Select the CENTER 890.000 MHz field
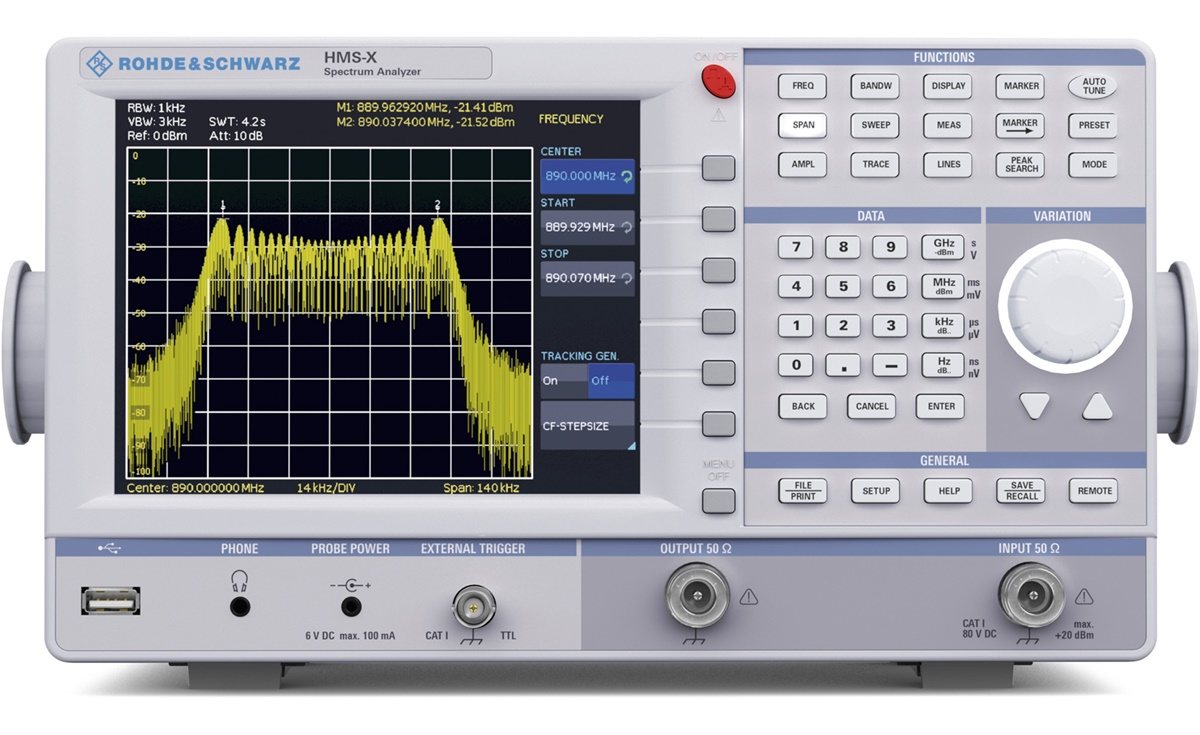Screen dimensions: 1200x735 pyautogui.click(x=587, y=175)
